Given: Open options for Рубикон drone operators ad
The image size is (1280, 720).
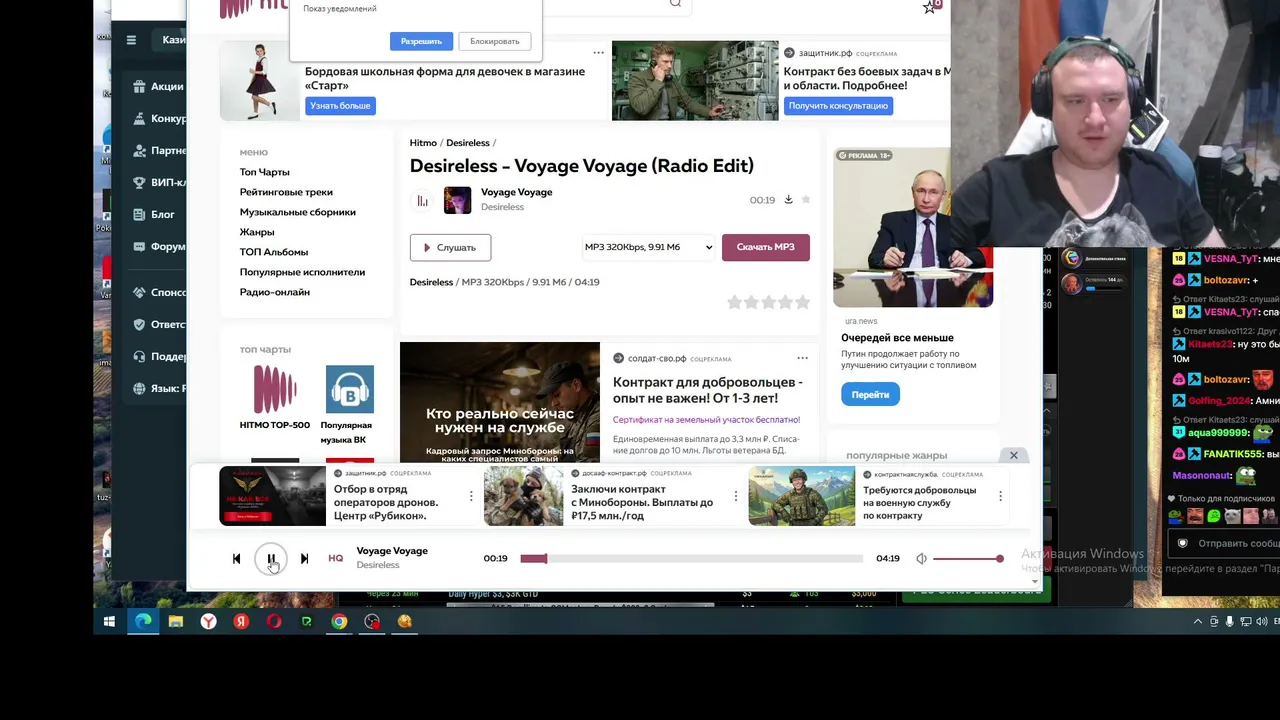Looking at the screenshot, I should [x=471, y=496].
